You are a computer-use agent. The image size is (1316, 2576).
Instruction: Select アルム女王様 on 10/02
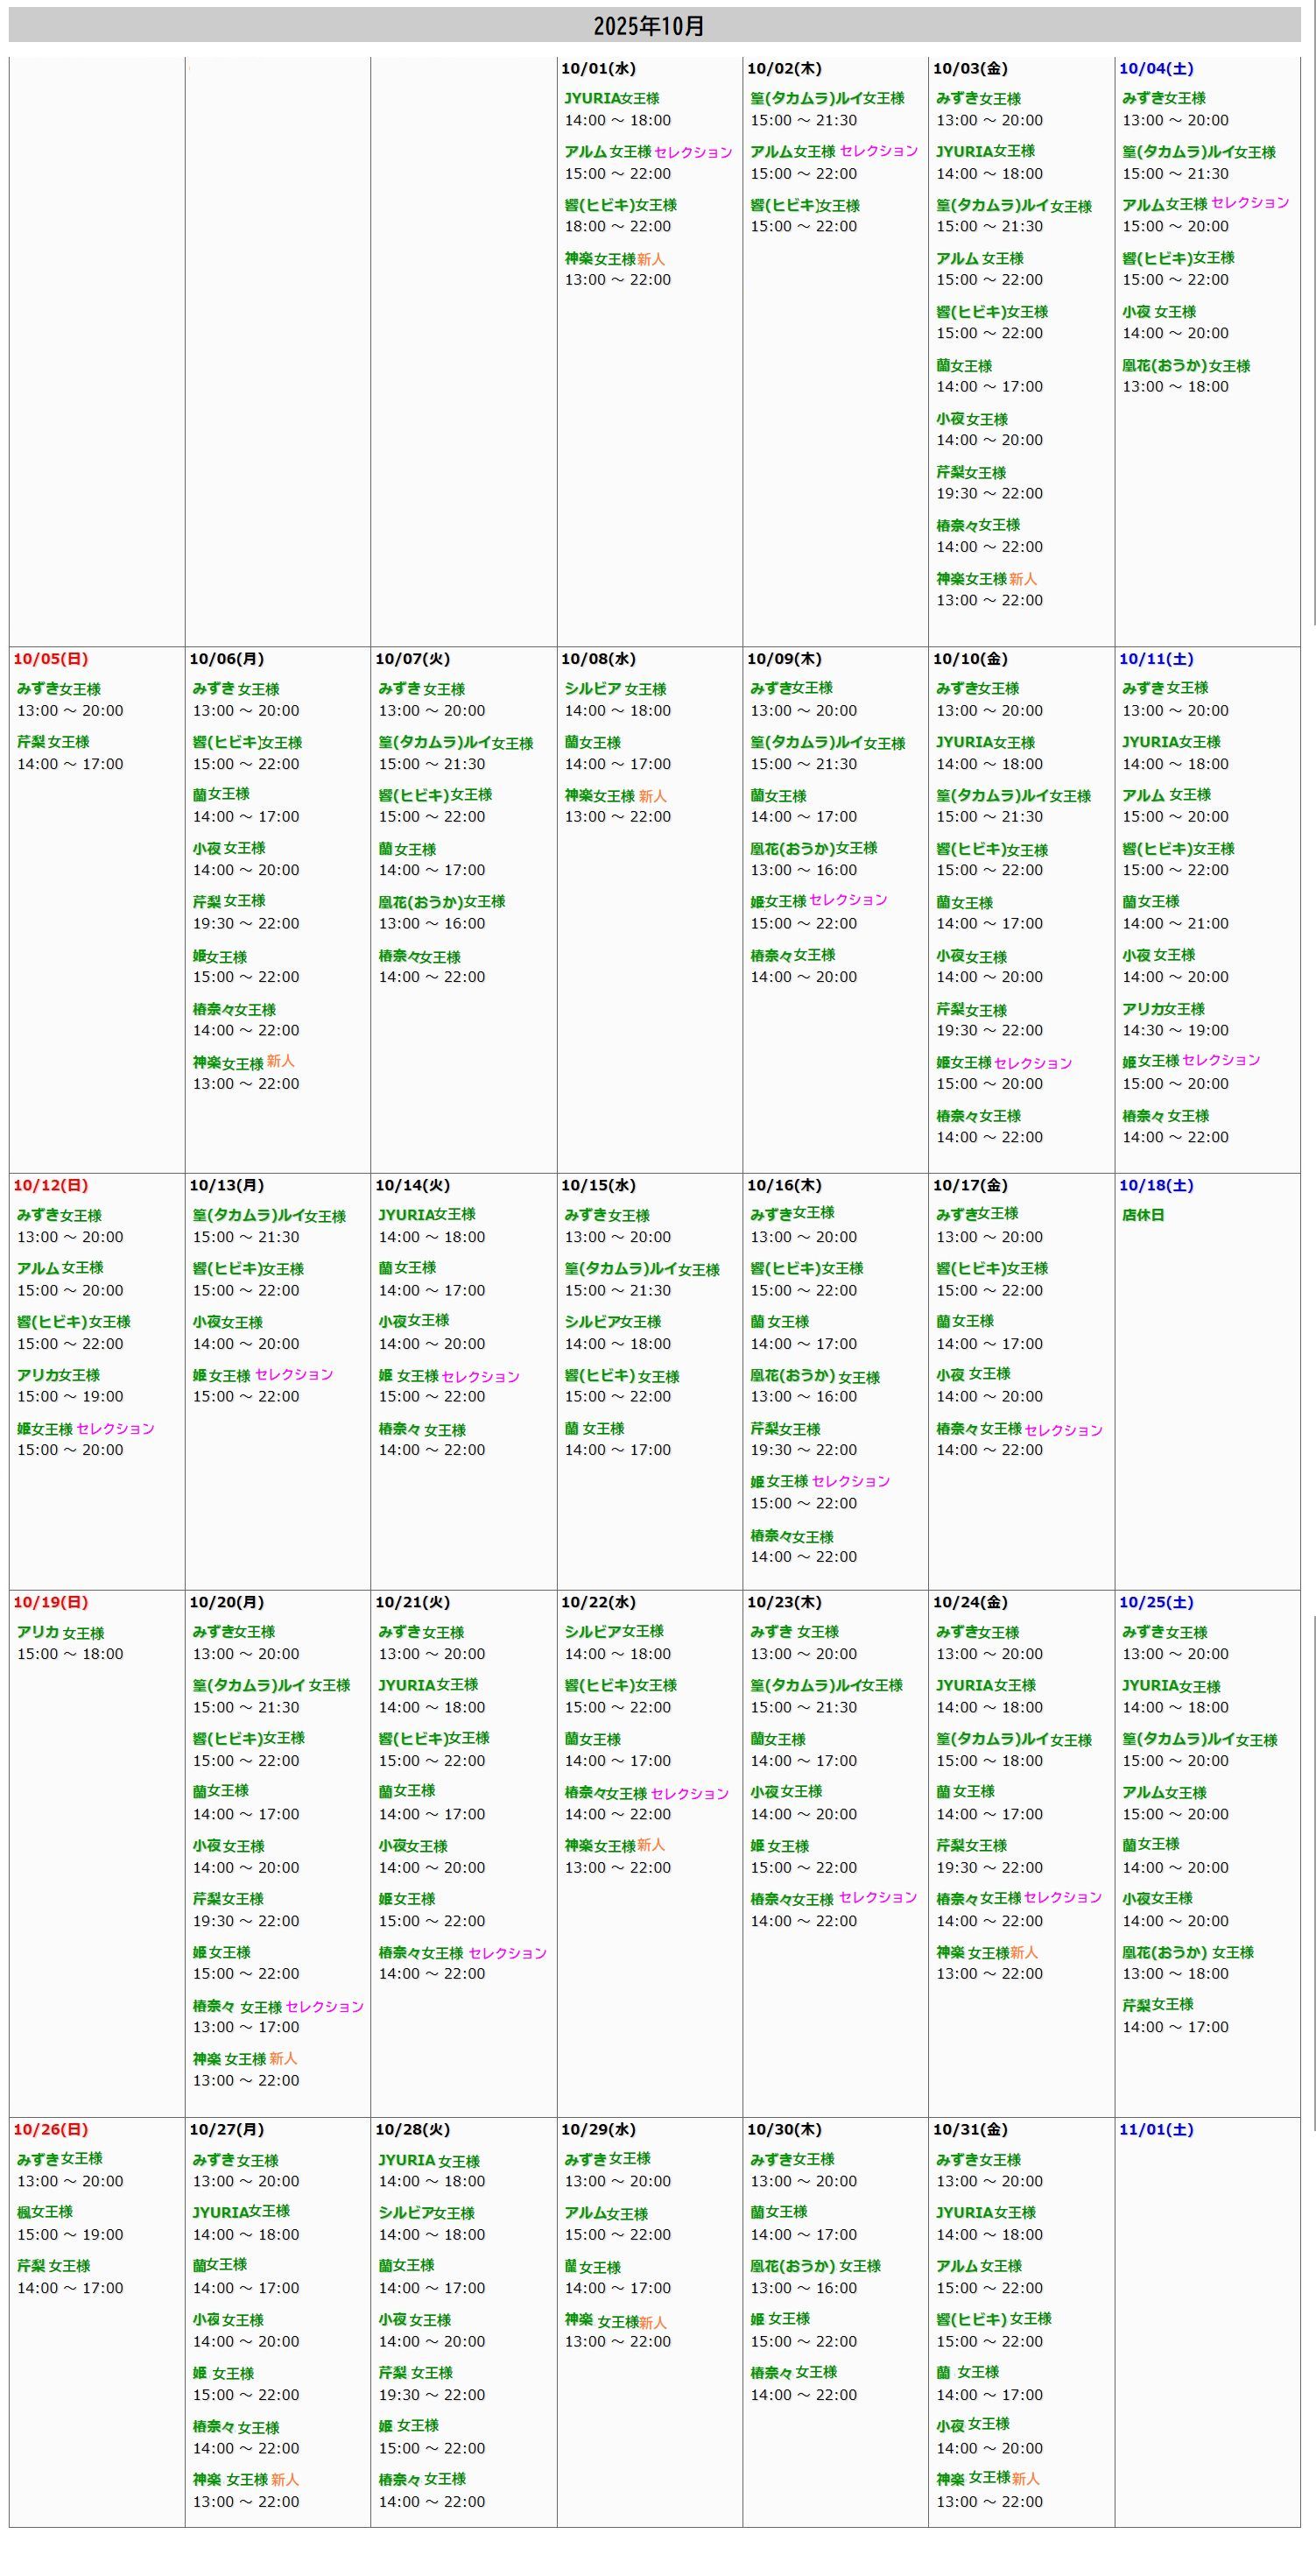793,152
